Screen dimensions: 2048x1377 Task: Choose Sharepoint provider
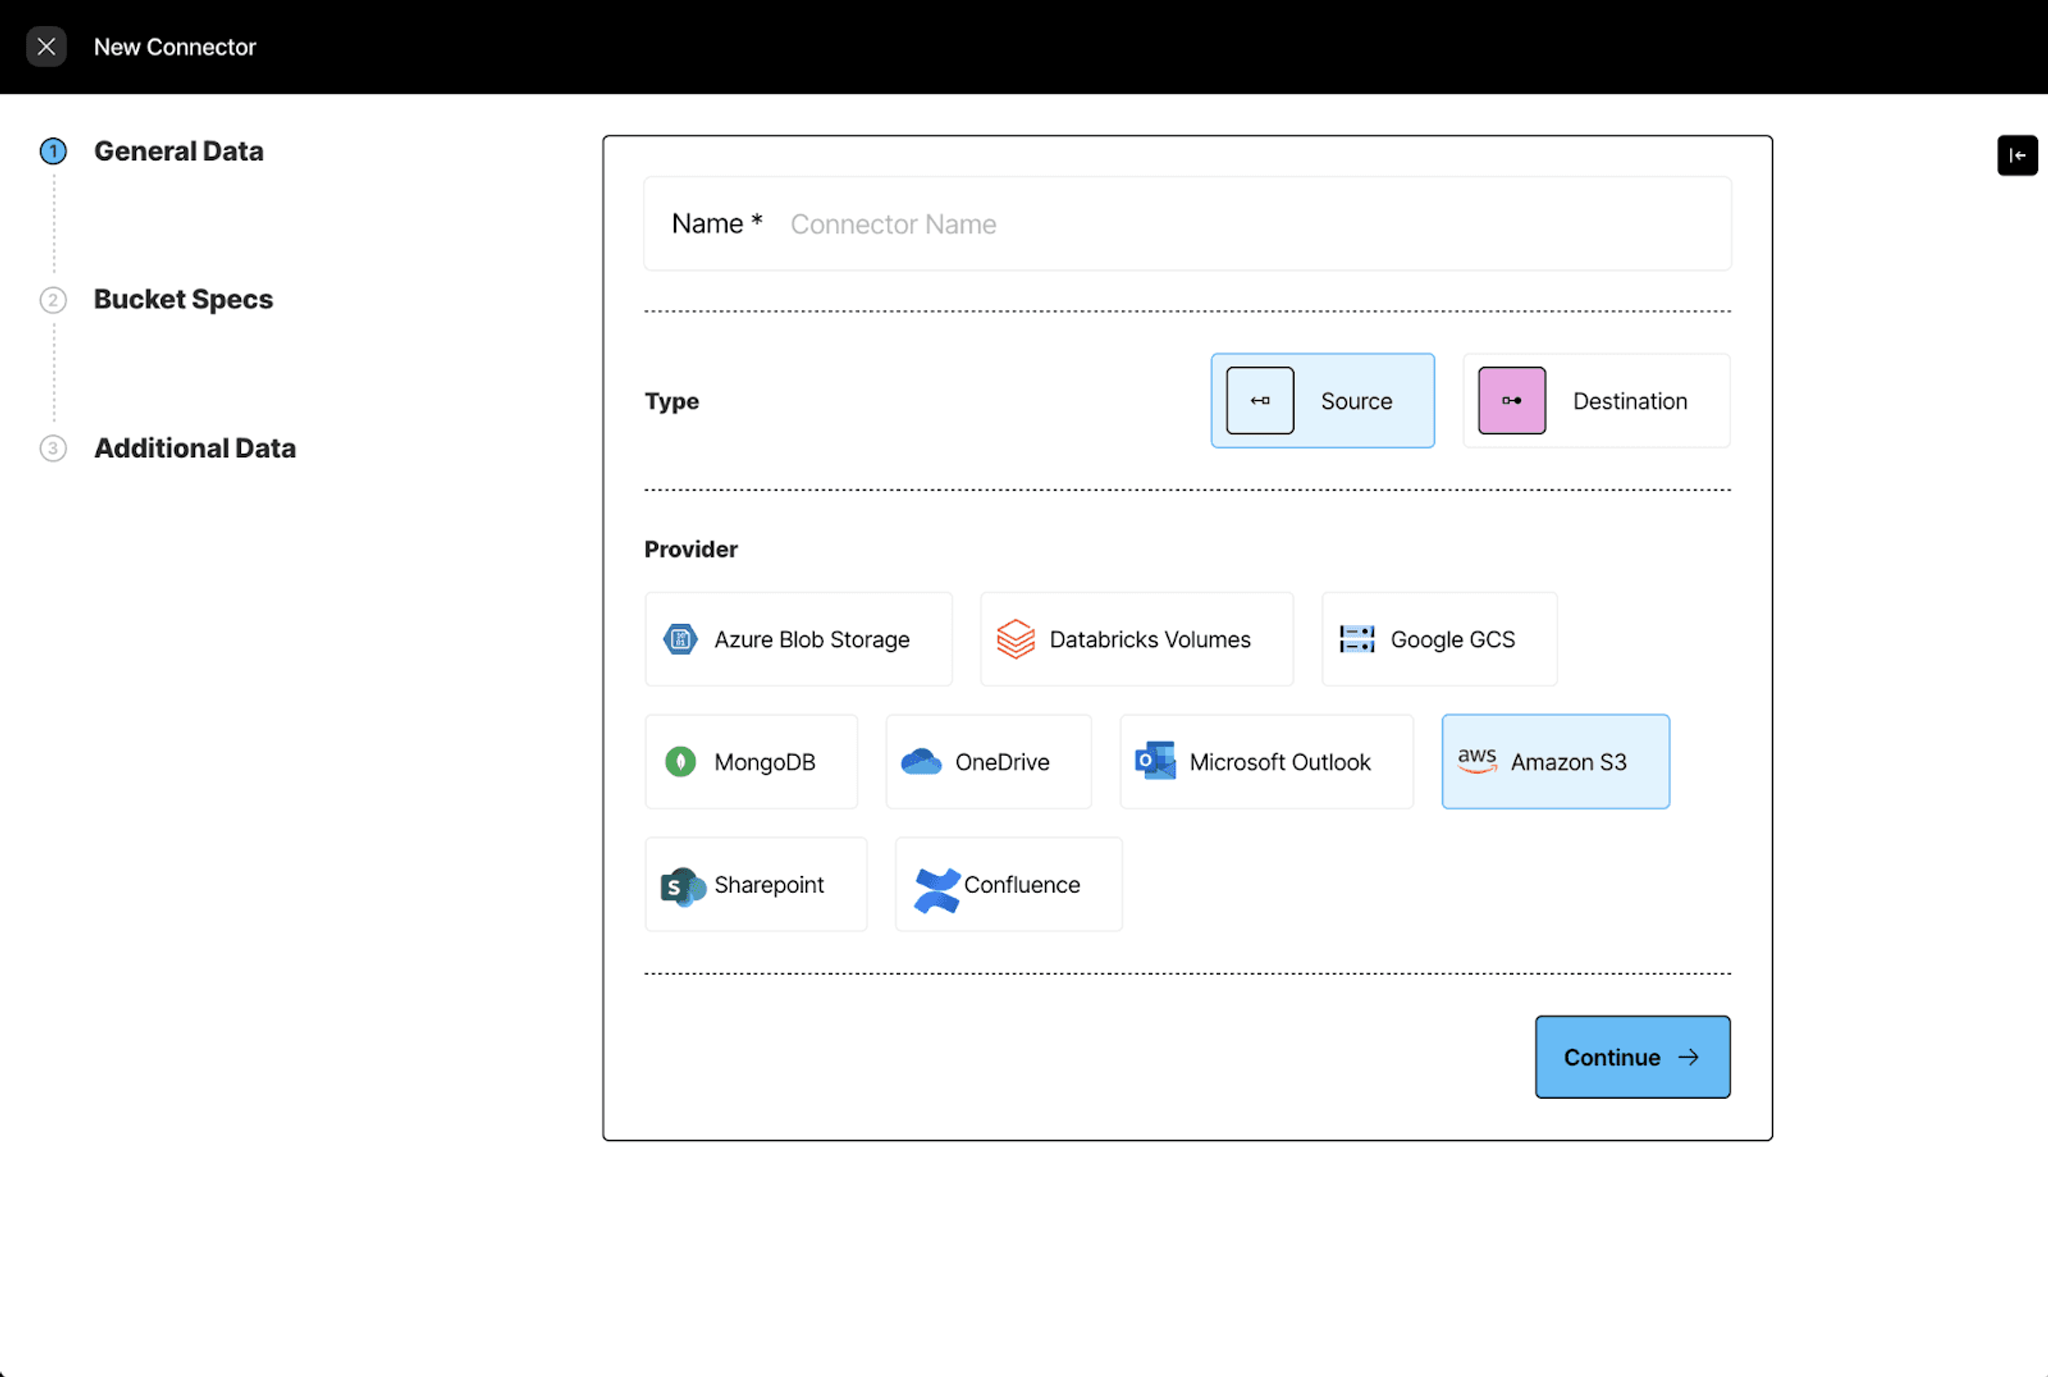pos(756,885)
